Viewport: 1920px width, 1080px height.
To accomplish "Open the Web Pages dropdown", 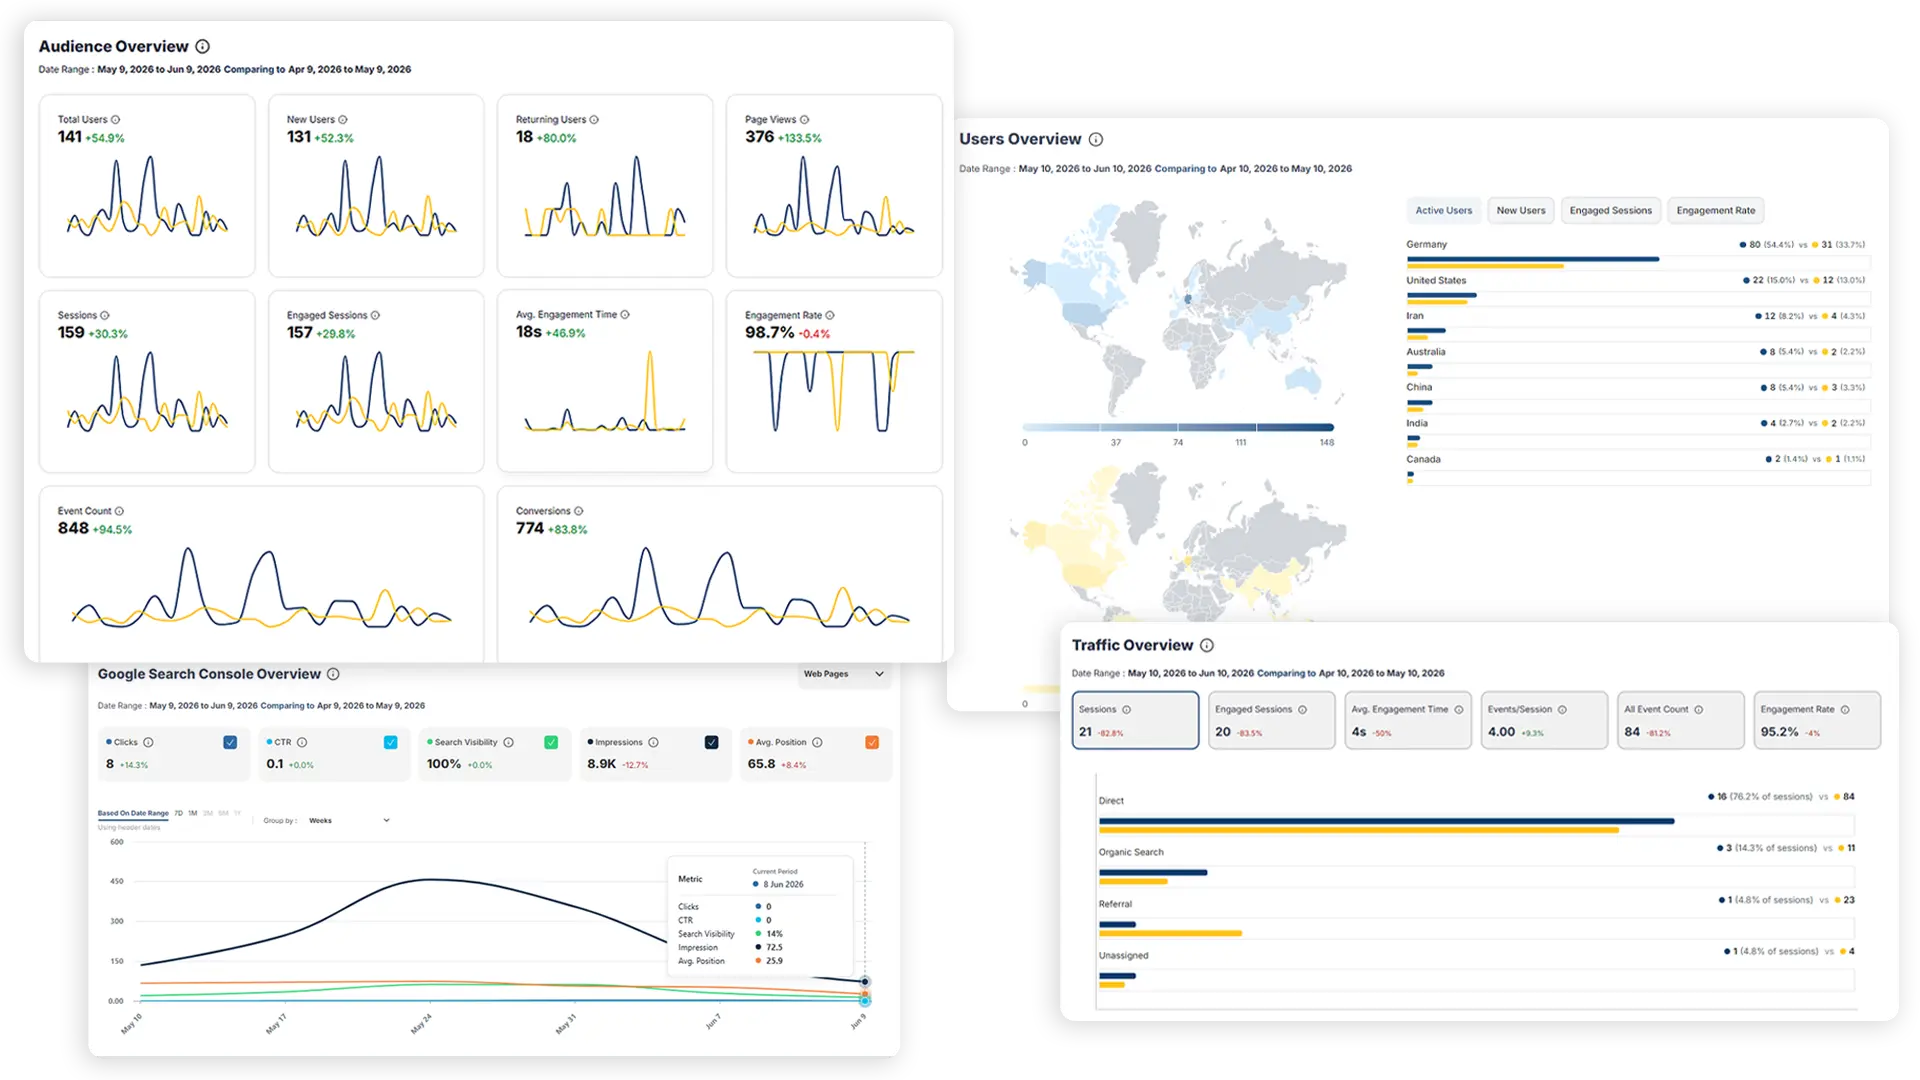I will click(x=844, y=674).
